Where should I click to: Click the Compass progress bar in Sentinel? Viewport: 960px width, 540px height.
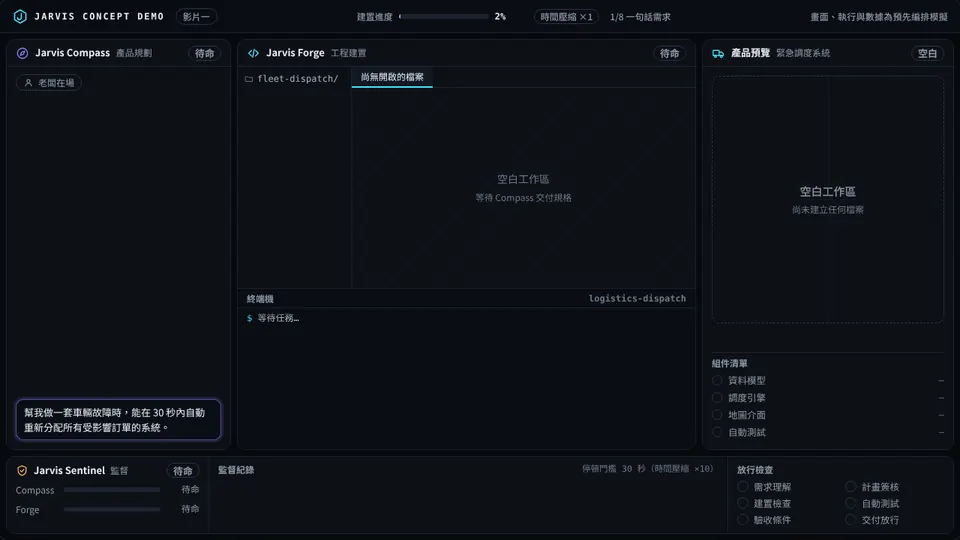pos(112,490)
